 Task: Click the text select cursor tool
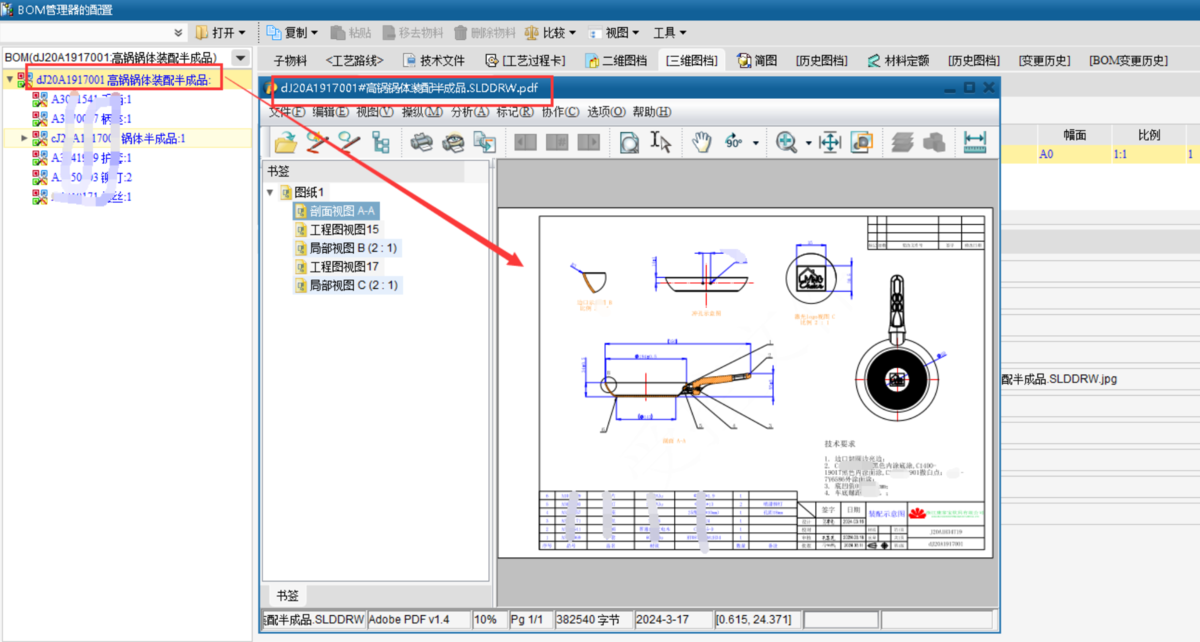coord(661,142)
